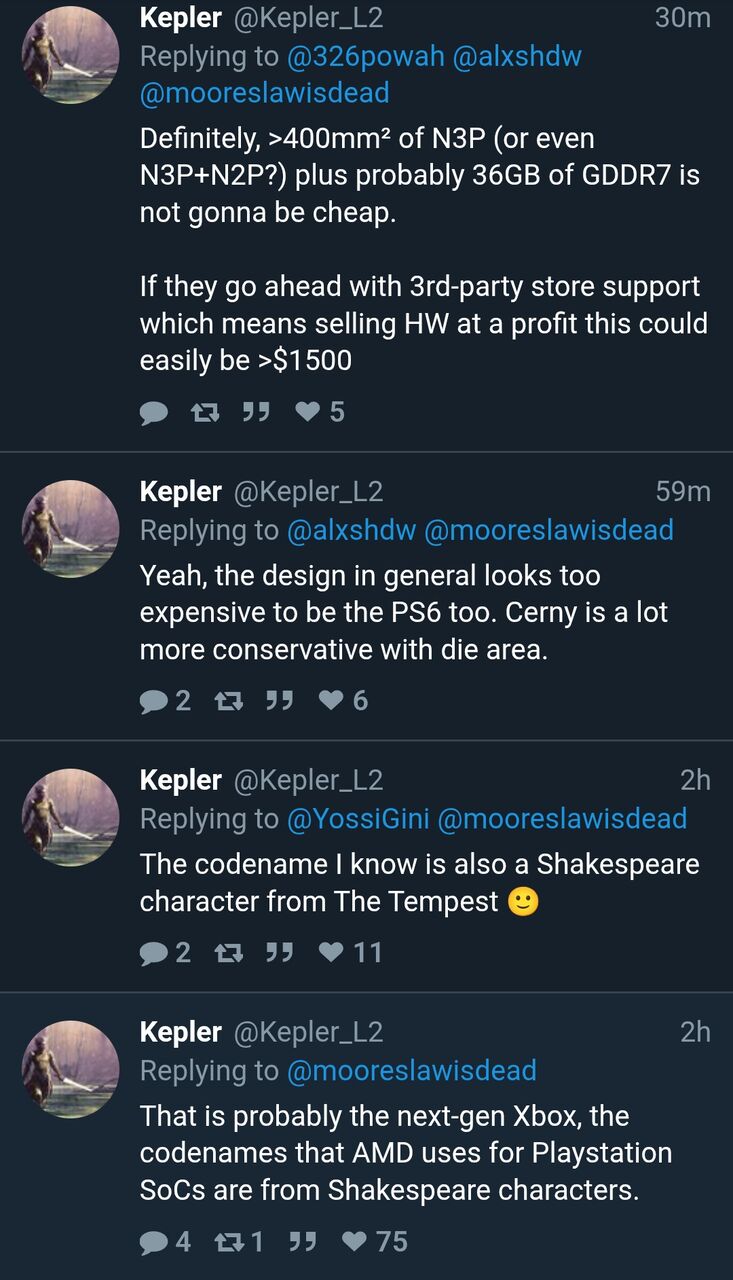This screenshot has height=1280, width=733.
Task: Open the 59m timestamp of PS6 tweet
Action: [x=683, y=492]
